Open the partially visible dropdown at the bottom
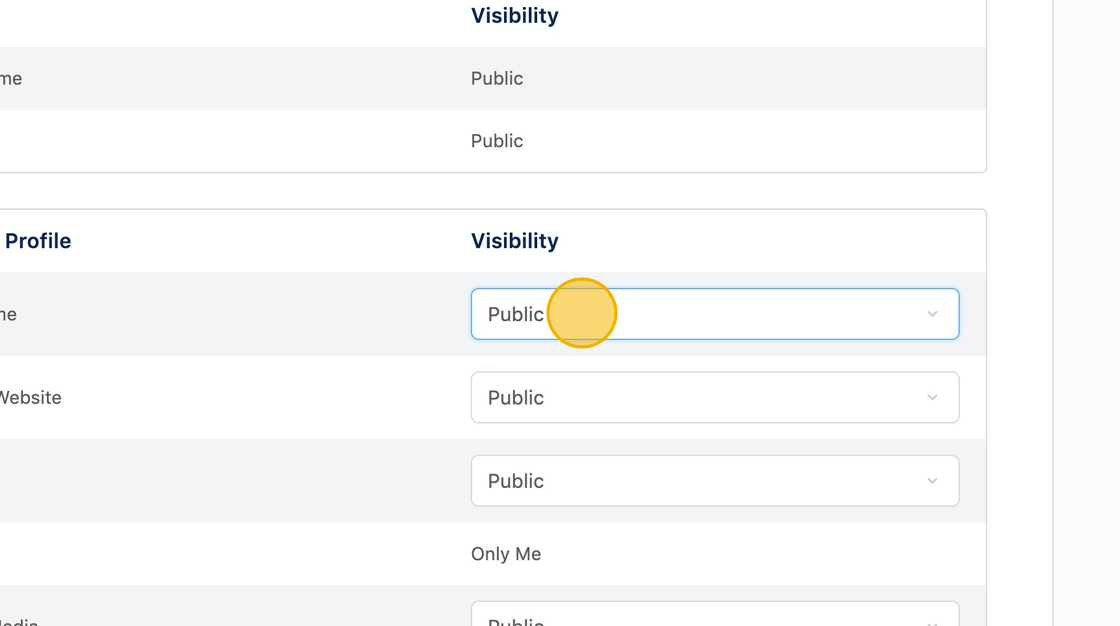Screen dimensions: 1120x626 click(x=714, y=616)
